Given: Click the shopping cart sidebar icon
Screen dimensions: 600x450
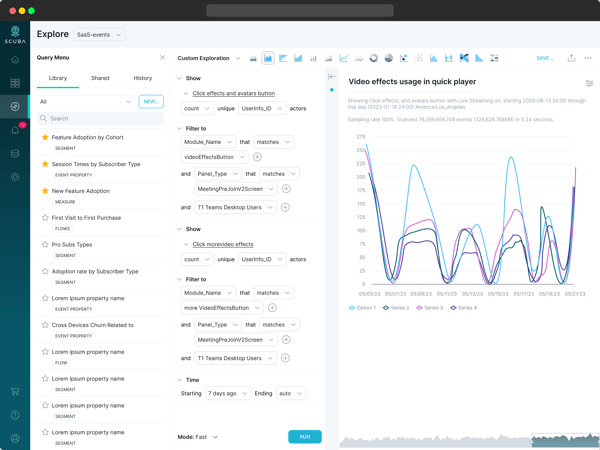Looking at the screenshot, I should [x=15, y=392].
